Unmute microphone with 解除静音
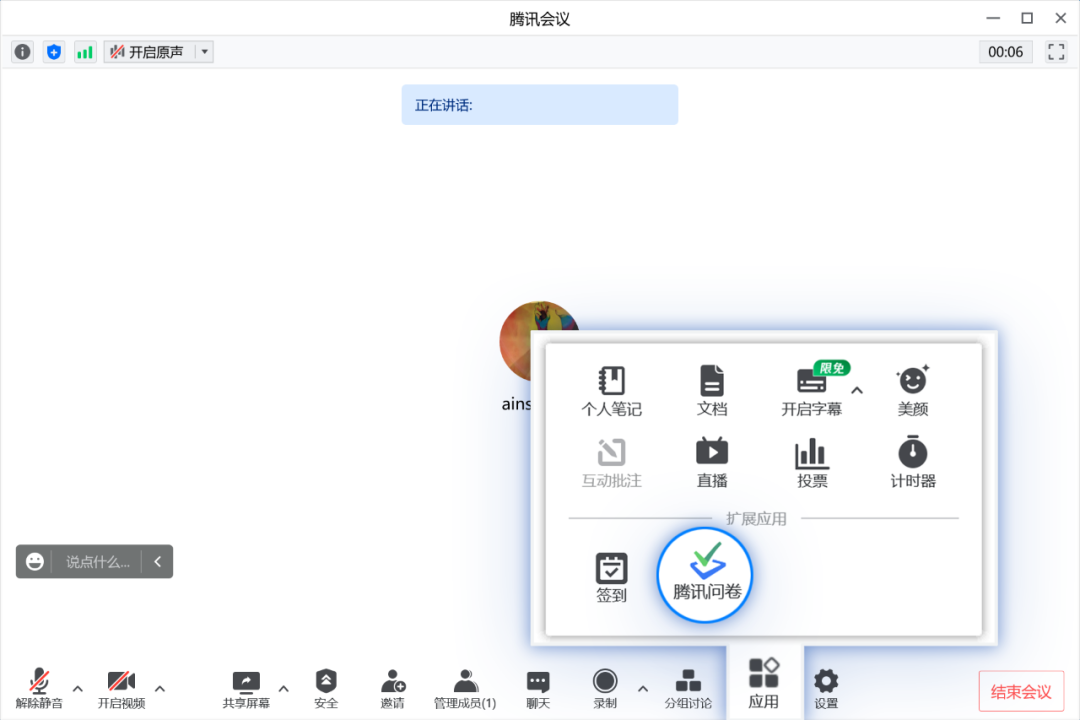The width and height of the screenshot is (1080, 720). point(39,688)
